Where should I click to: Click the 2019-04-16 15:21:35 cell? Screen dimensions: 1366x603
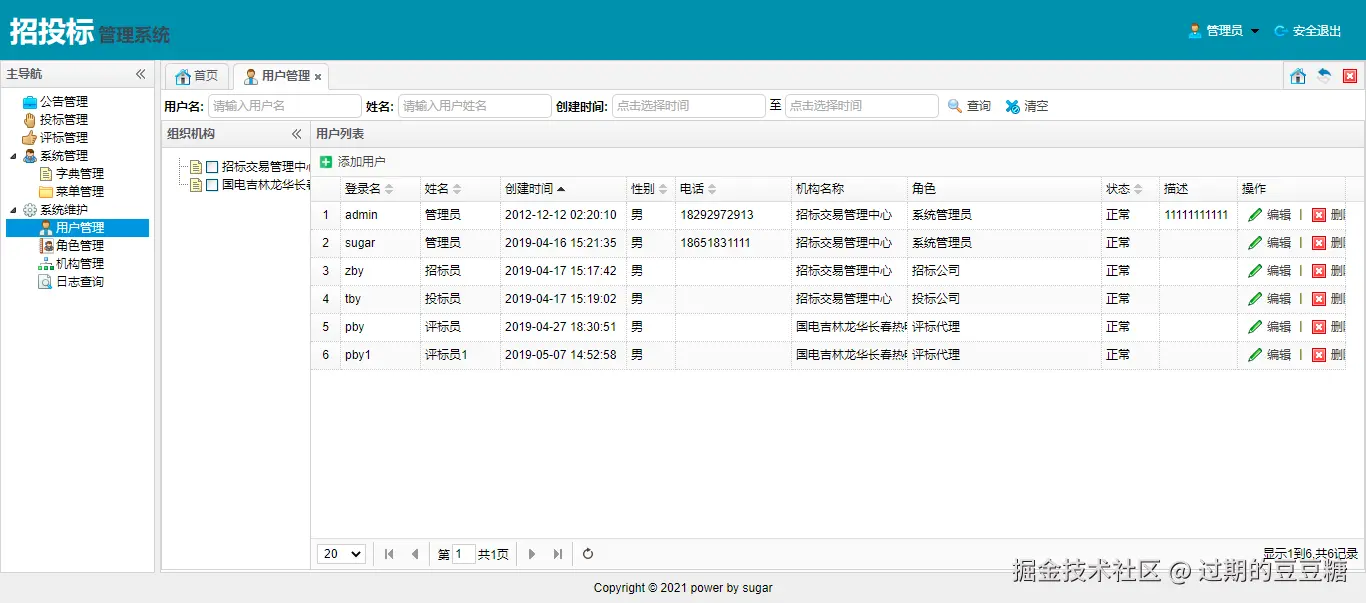pos(561,243)
